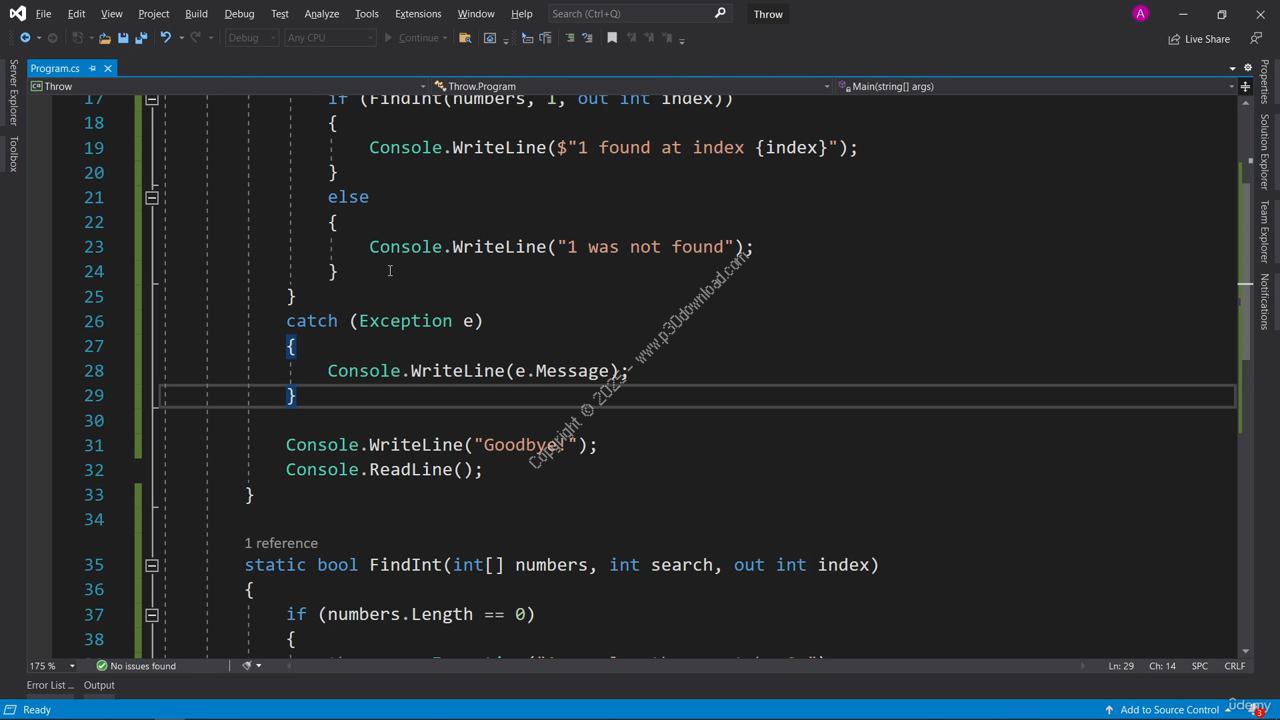The height and width of the screenshot is (720, 1280).
Task: Click the code cleanup broom icon
Action: click(246, 665)
